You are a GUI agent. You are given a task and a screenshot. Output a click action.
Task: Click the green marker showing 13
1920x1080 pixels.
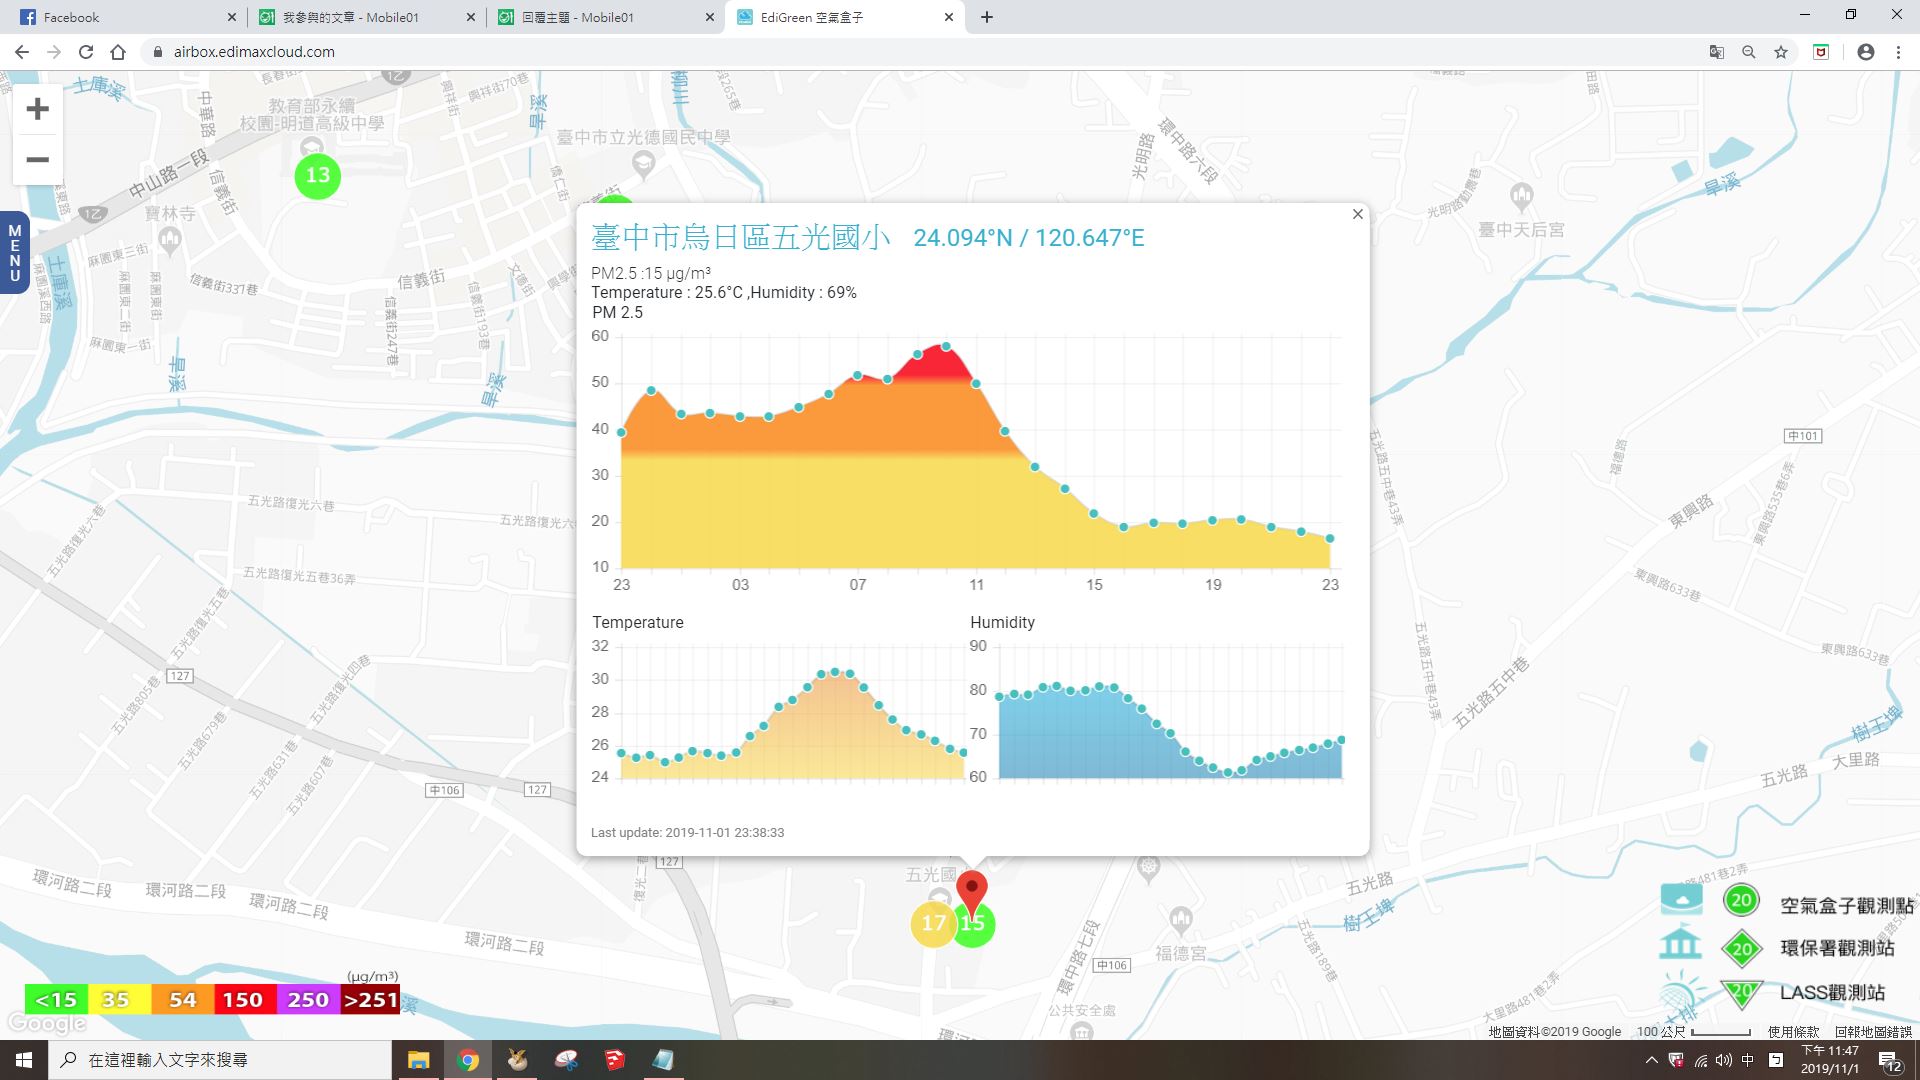(318, 176)
